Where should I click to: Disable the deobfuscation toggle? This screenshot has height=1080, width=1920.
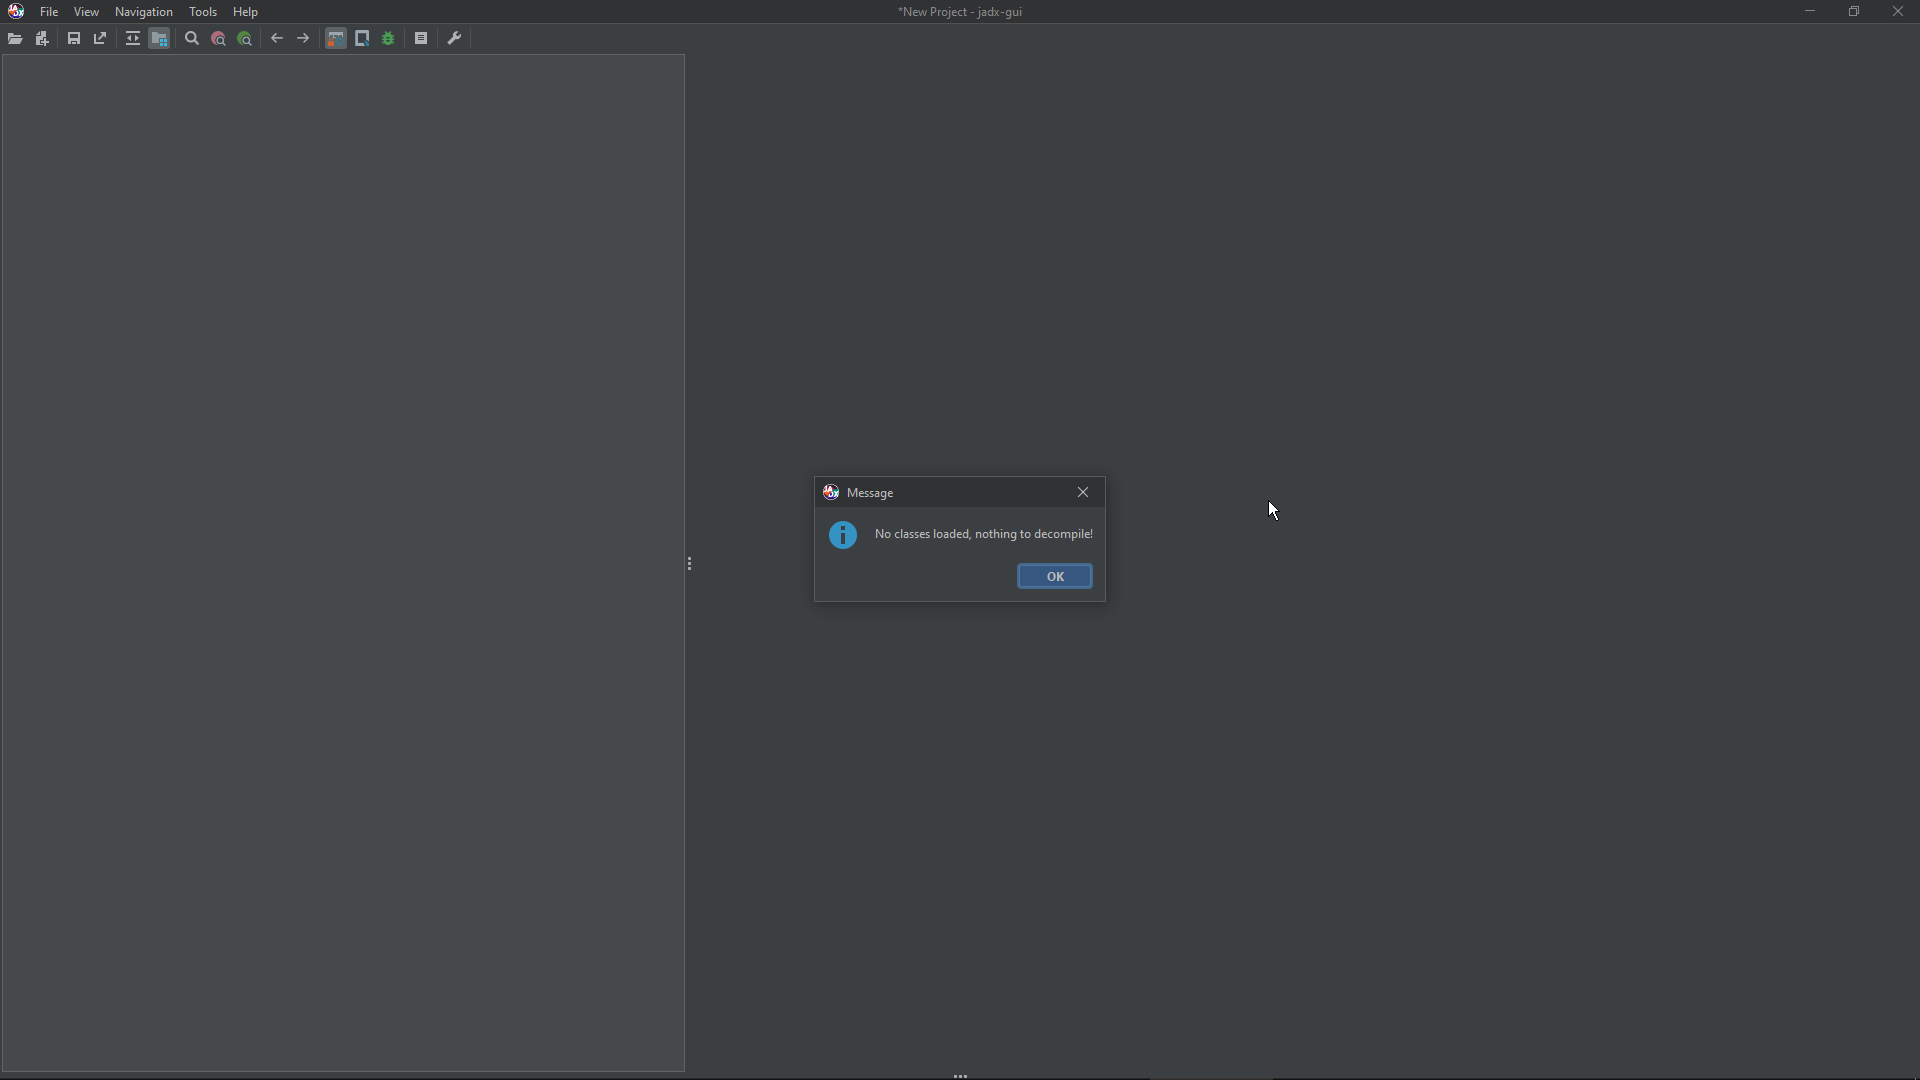[x=335, y=38]
